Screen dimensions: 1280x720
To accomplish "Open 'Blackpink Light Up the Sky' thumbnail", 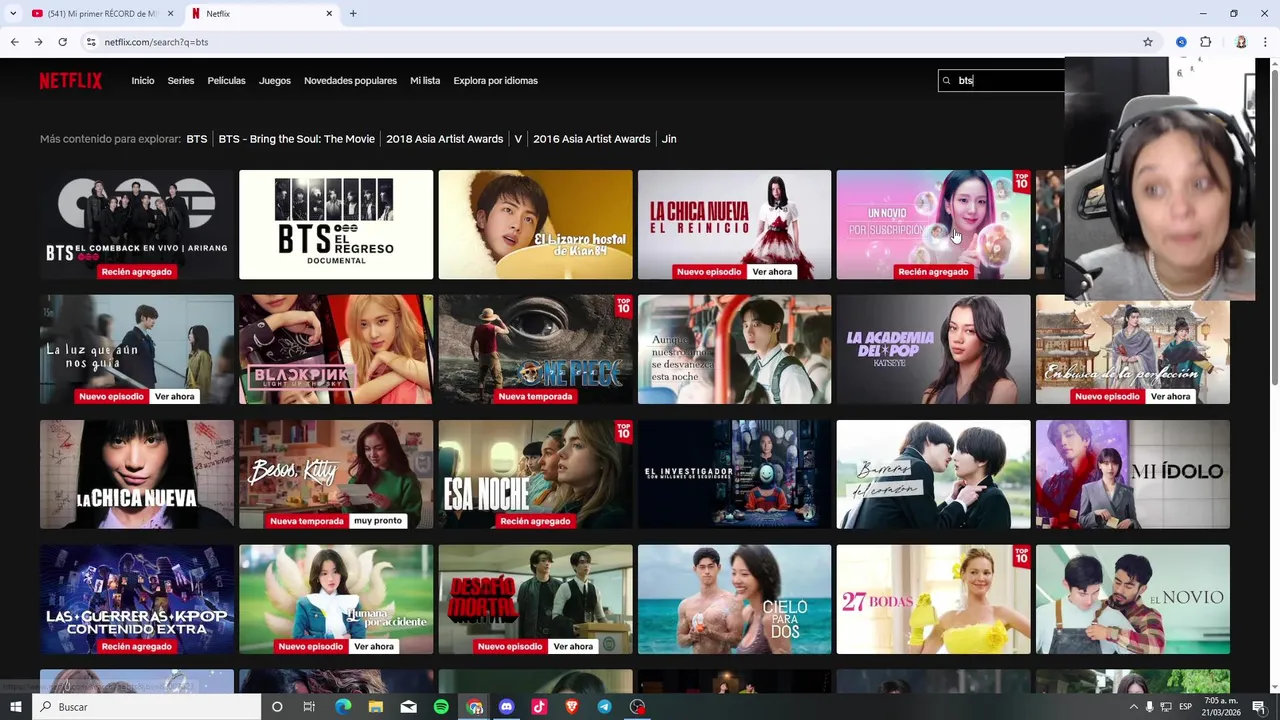I will 336,349.
